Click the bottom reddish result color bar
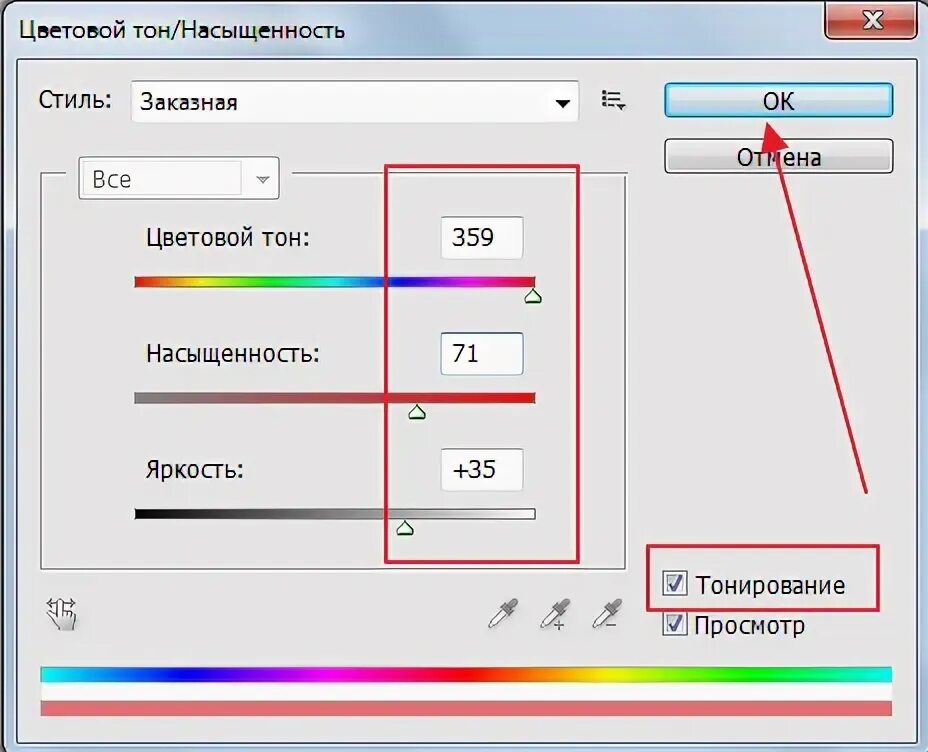This screenshot has height=752, width=928. click(x=466, y=708)
